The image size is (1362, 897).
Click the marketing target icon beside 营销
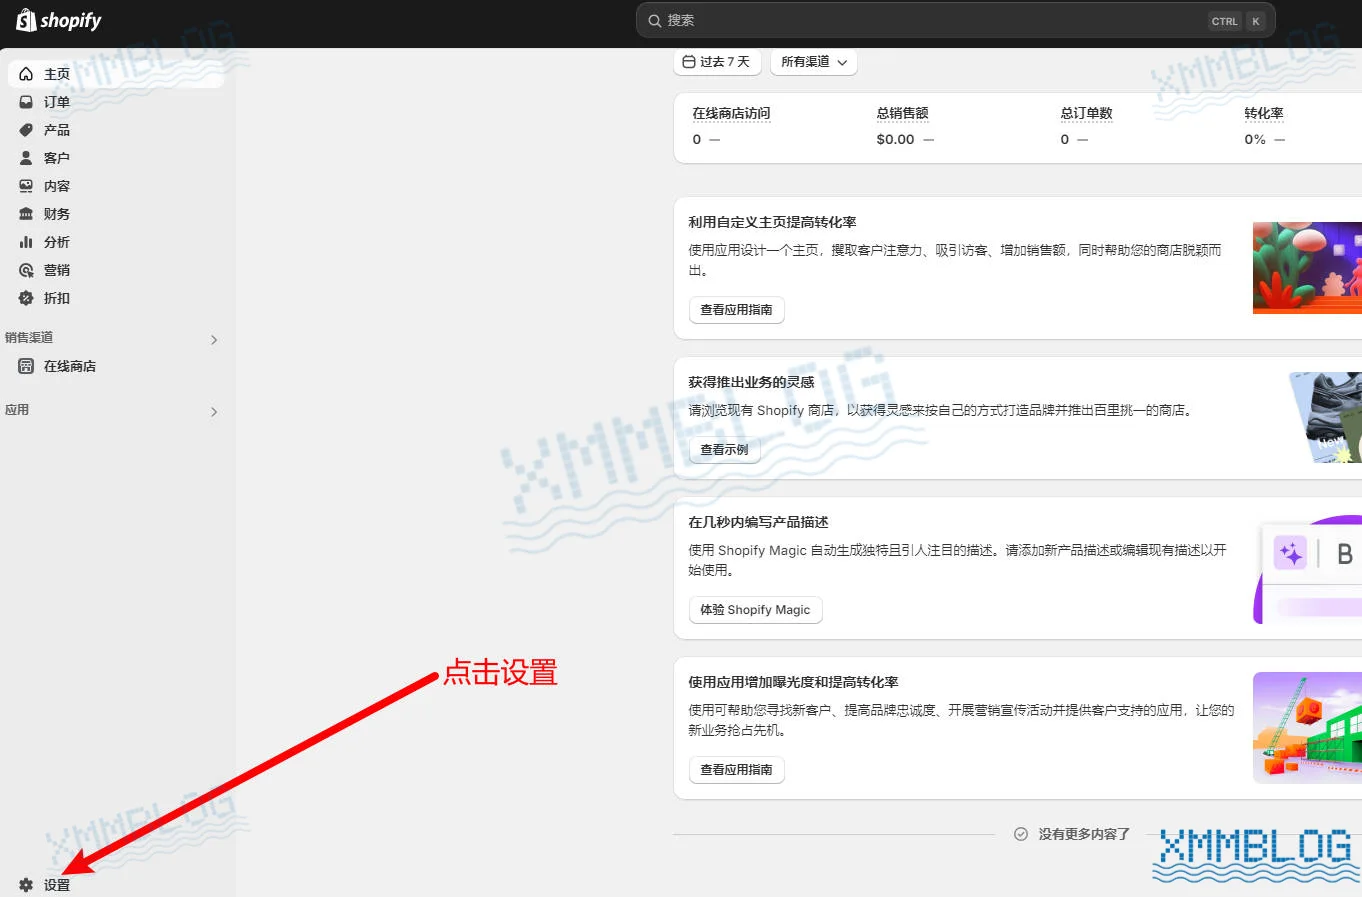coord(26,270)
